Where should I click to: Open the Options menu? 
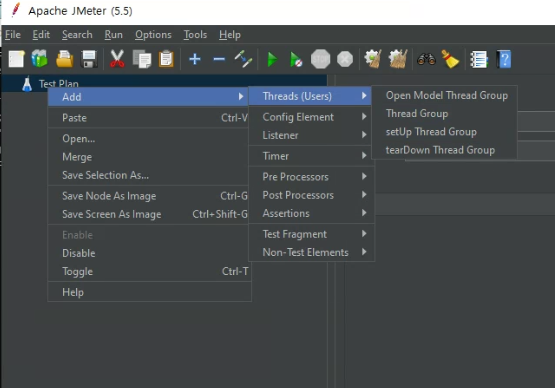coord(153,35)
